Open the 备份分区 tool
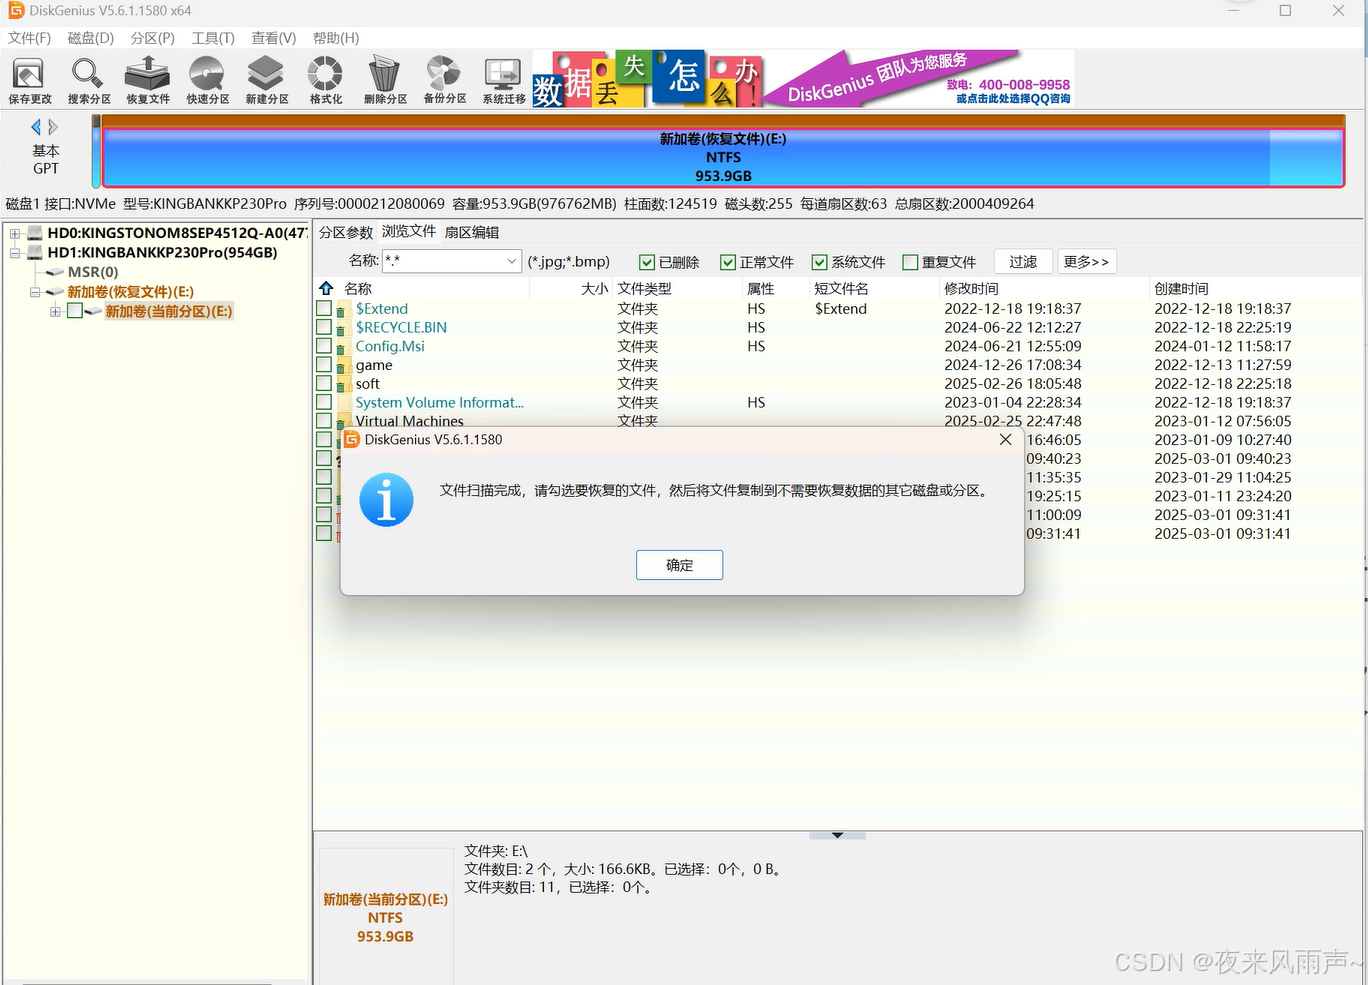Image resolution: width=1368 pixels, height=985 pixels. coord(444,80)
